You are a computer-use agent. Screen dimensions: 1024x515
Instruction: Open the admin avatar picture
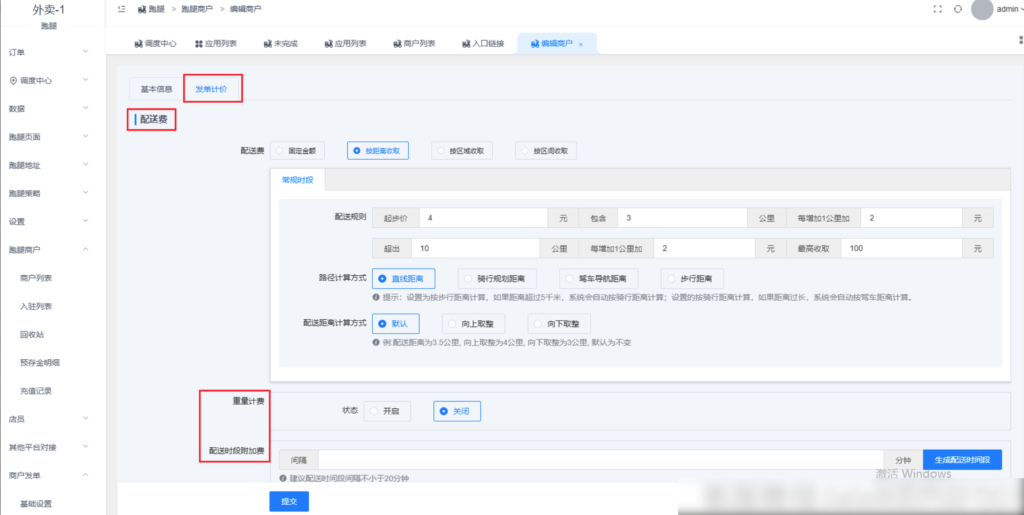(982, 9)
